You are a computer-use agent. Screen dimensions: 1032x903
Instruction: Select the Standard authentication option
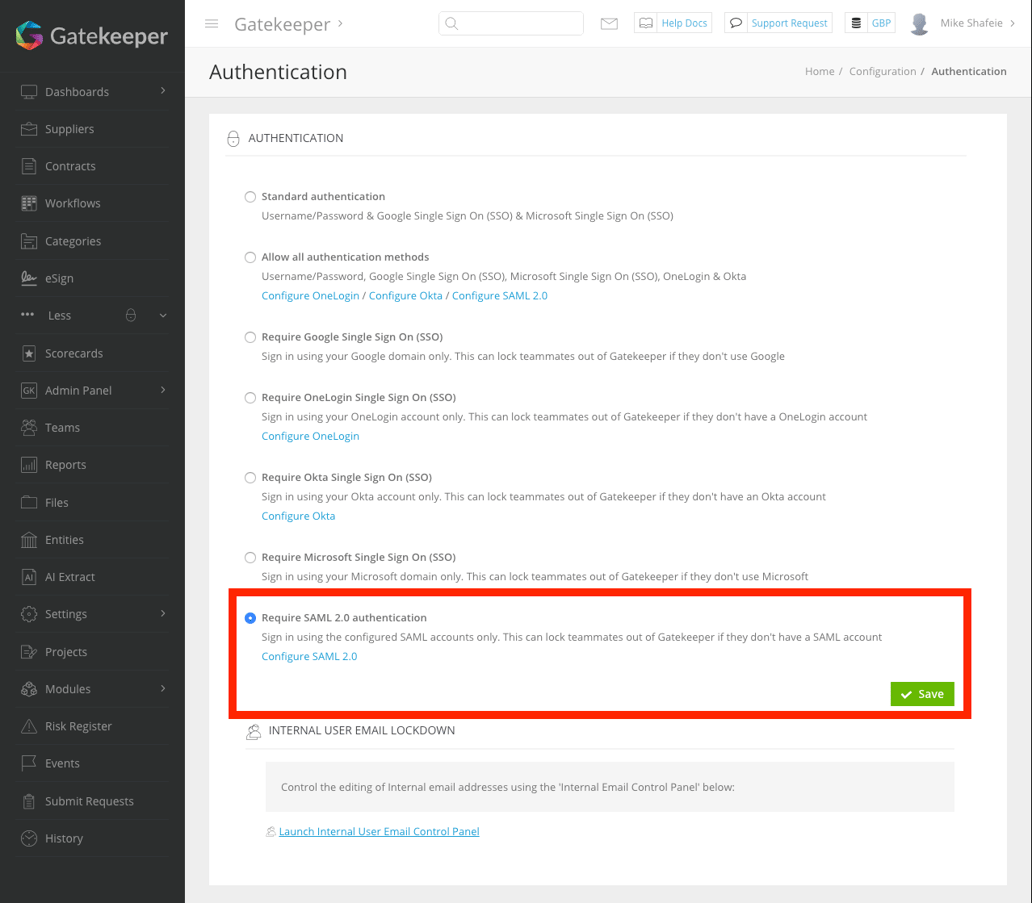click(250, 196)
